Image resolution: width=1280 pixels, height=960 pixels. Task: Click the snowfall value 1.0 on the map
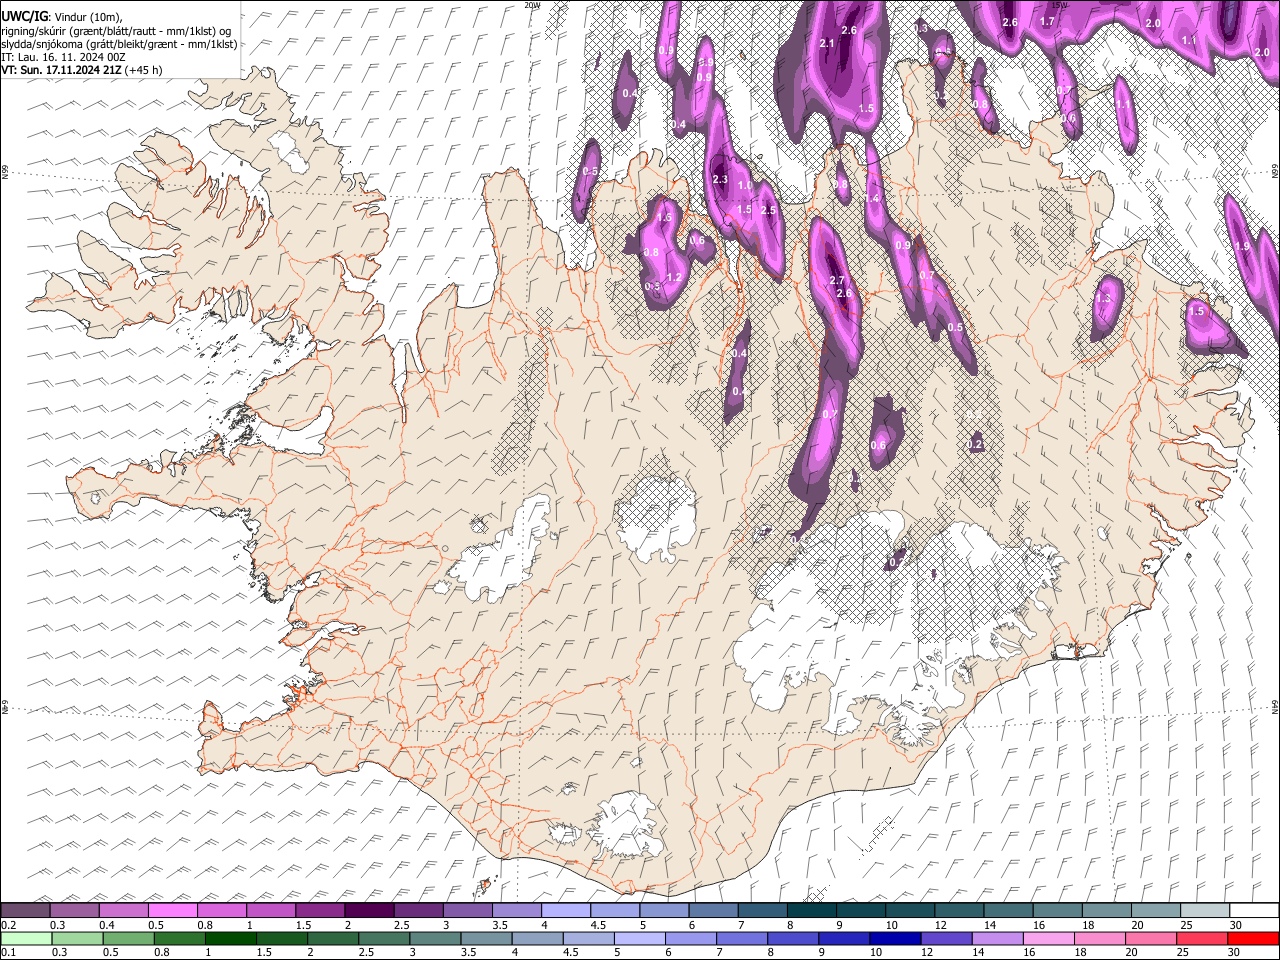pyautogui.click(x=745, y=185)
